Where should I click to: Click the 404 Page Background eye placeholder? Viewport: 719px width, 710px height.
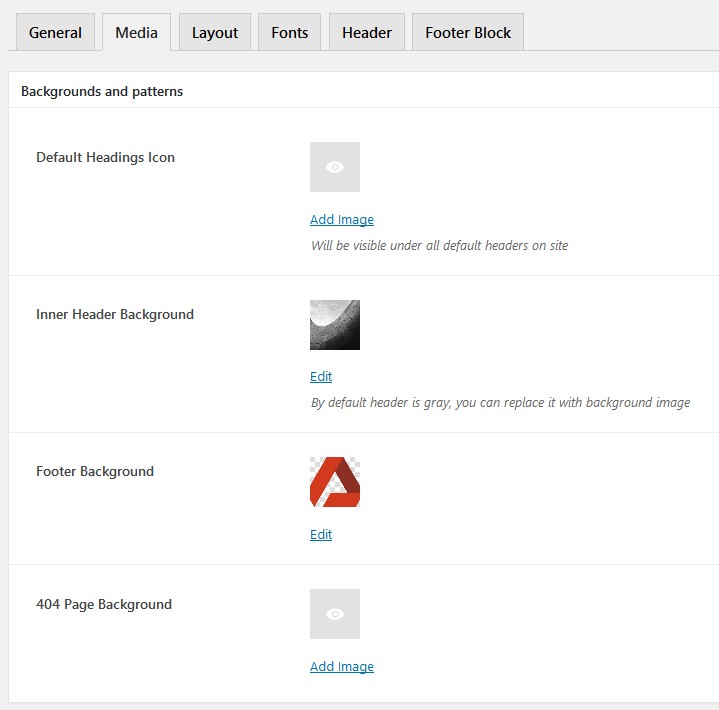pos(335,614)
